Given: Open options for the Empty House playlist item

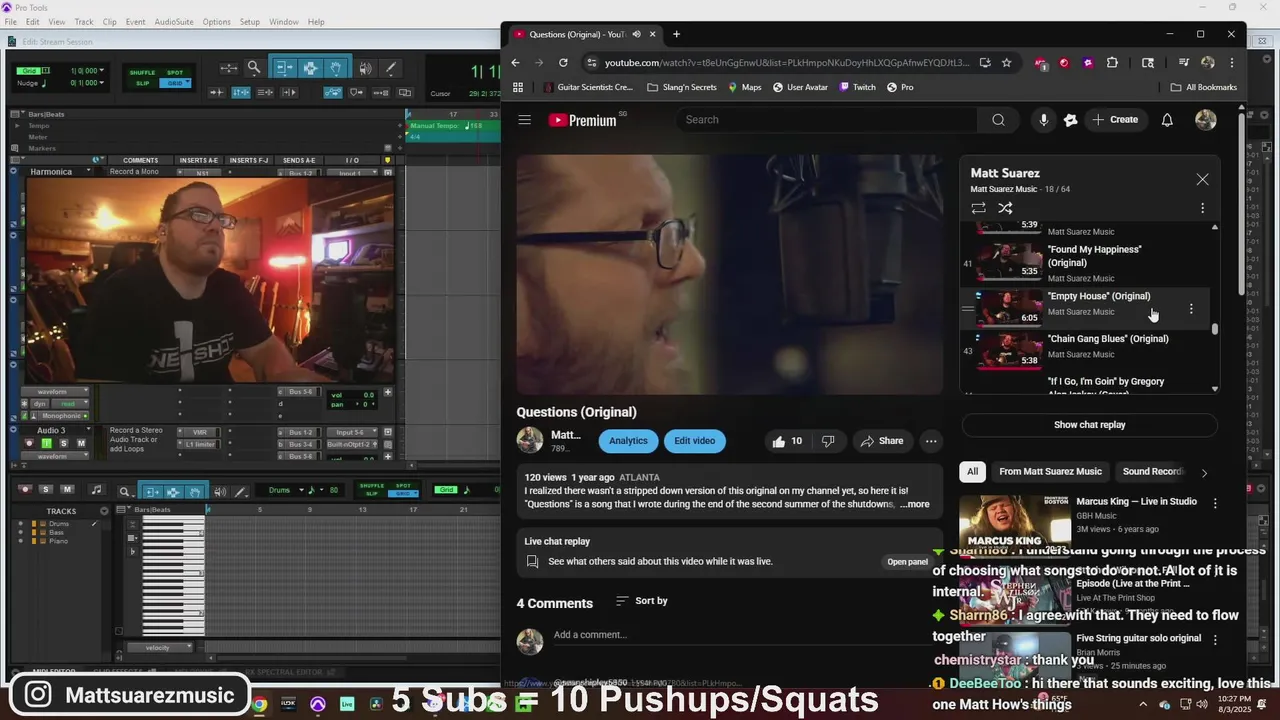Looking at the screenshot, I should coord(1191,309).
